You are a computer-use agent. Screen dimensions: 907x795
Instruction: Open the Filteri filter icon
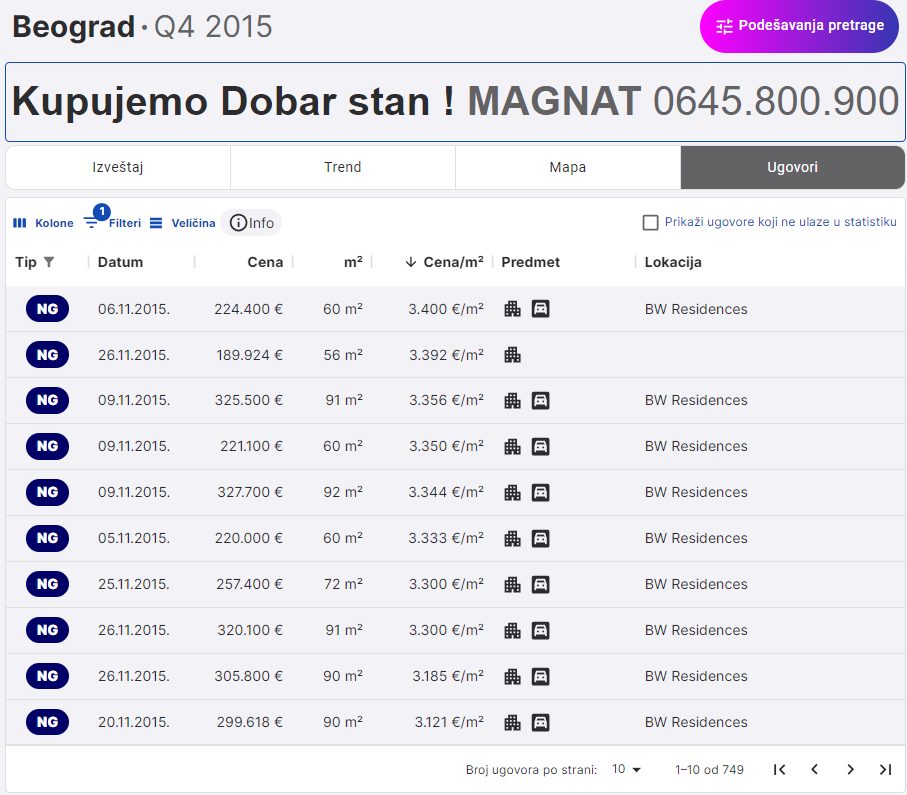(92, 223)
